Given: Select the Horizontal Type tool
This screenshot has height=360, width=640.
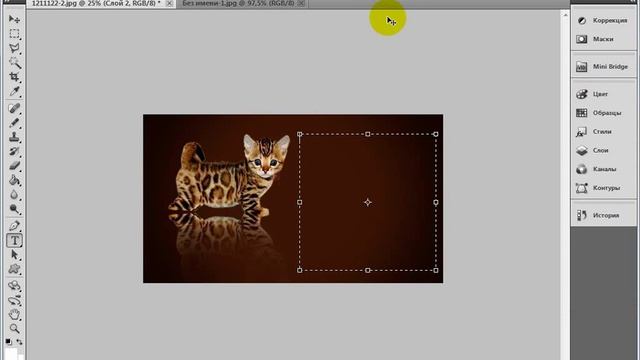Looking at the screenshot, I should coord(14,240).
